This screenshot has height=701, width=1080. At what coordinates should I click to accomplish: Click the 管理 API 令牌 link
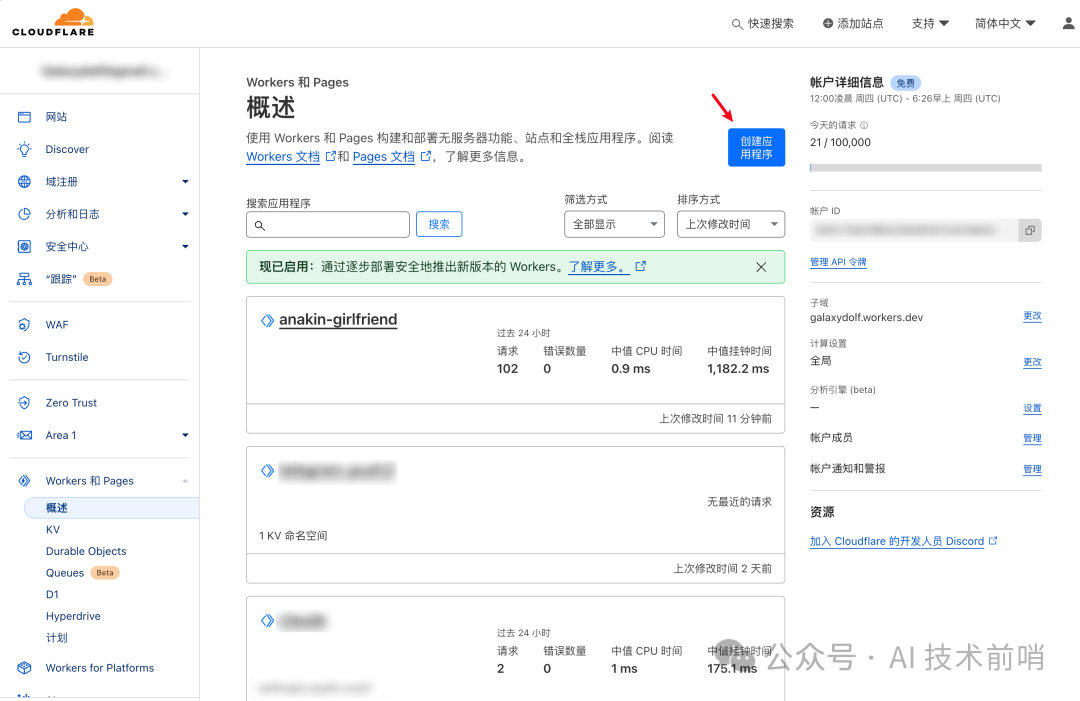pyautogui.click(x=838, y=262)
